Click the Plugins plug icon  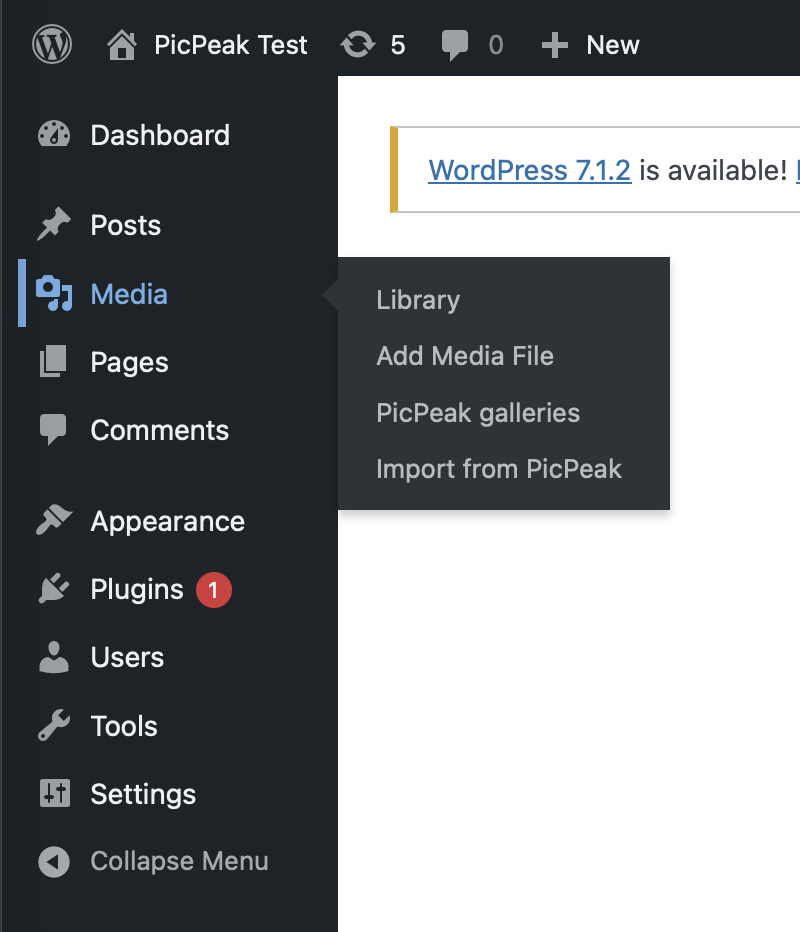[x=54, y=588]
